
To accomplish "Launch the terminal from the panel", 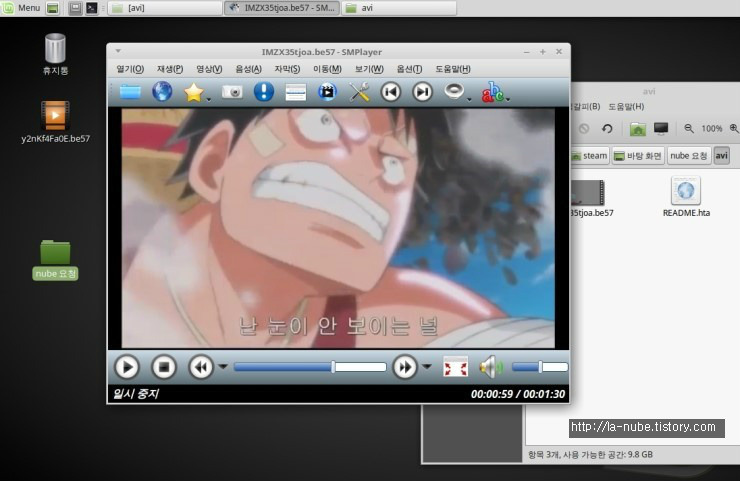I will 92,8.
